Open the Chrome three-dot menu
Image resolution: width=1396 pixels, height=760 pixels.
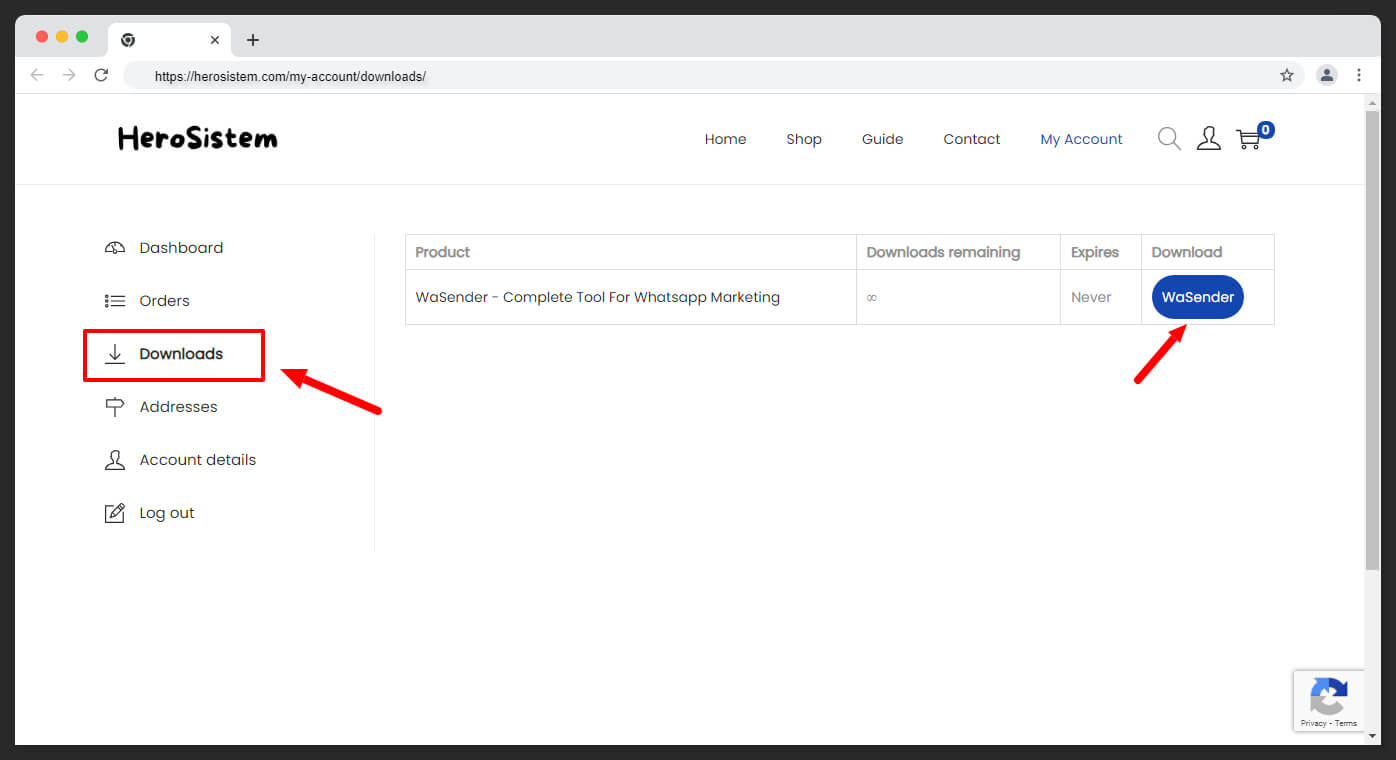[x=1359, y=75]
